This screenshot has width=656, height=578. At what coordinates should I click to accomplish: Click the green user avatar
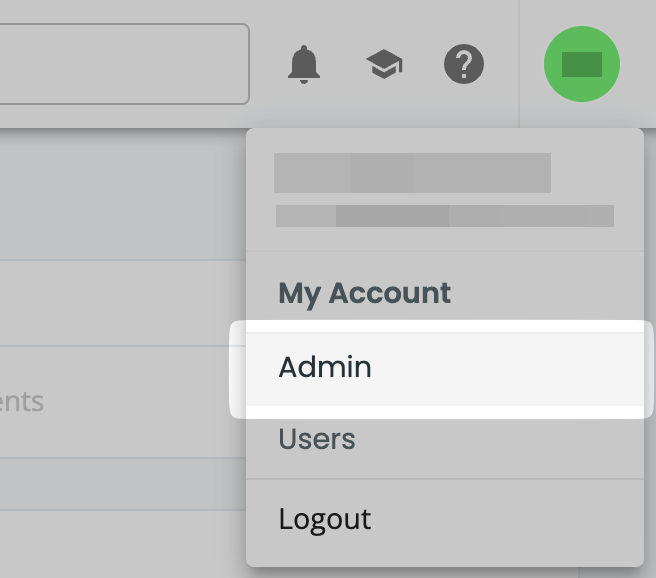[581, 65]
